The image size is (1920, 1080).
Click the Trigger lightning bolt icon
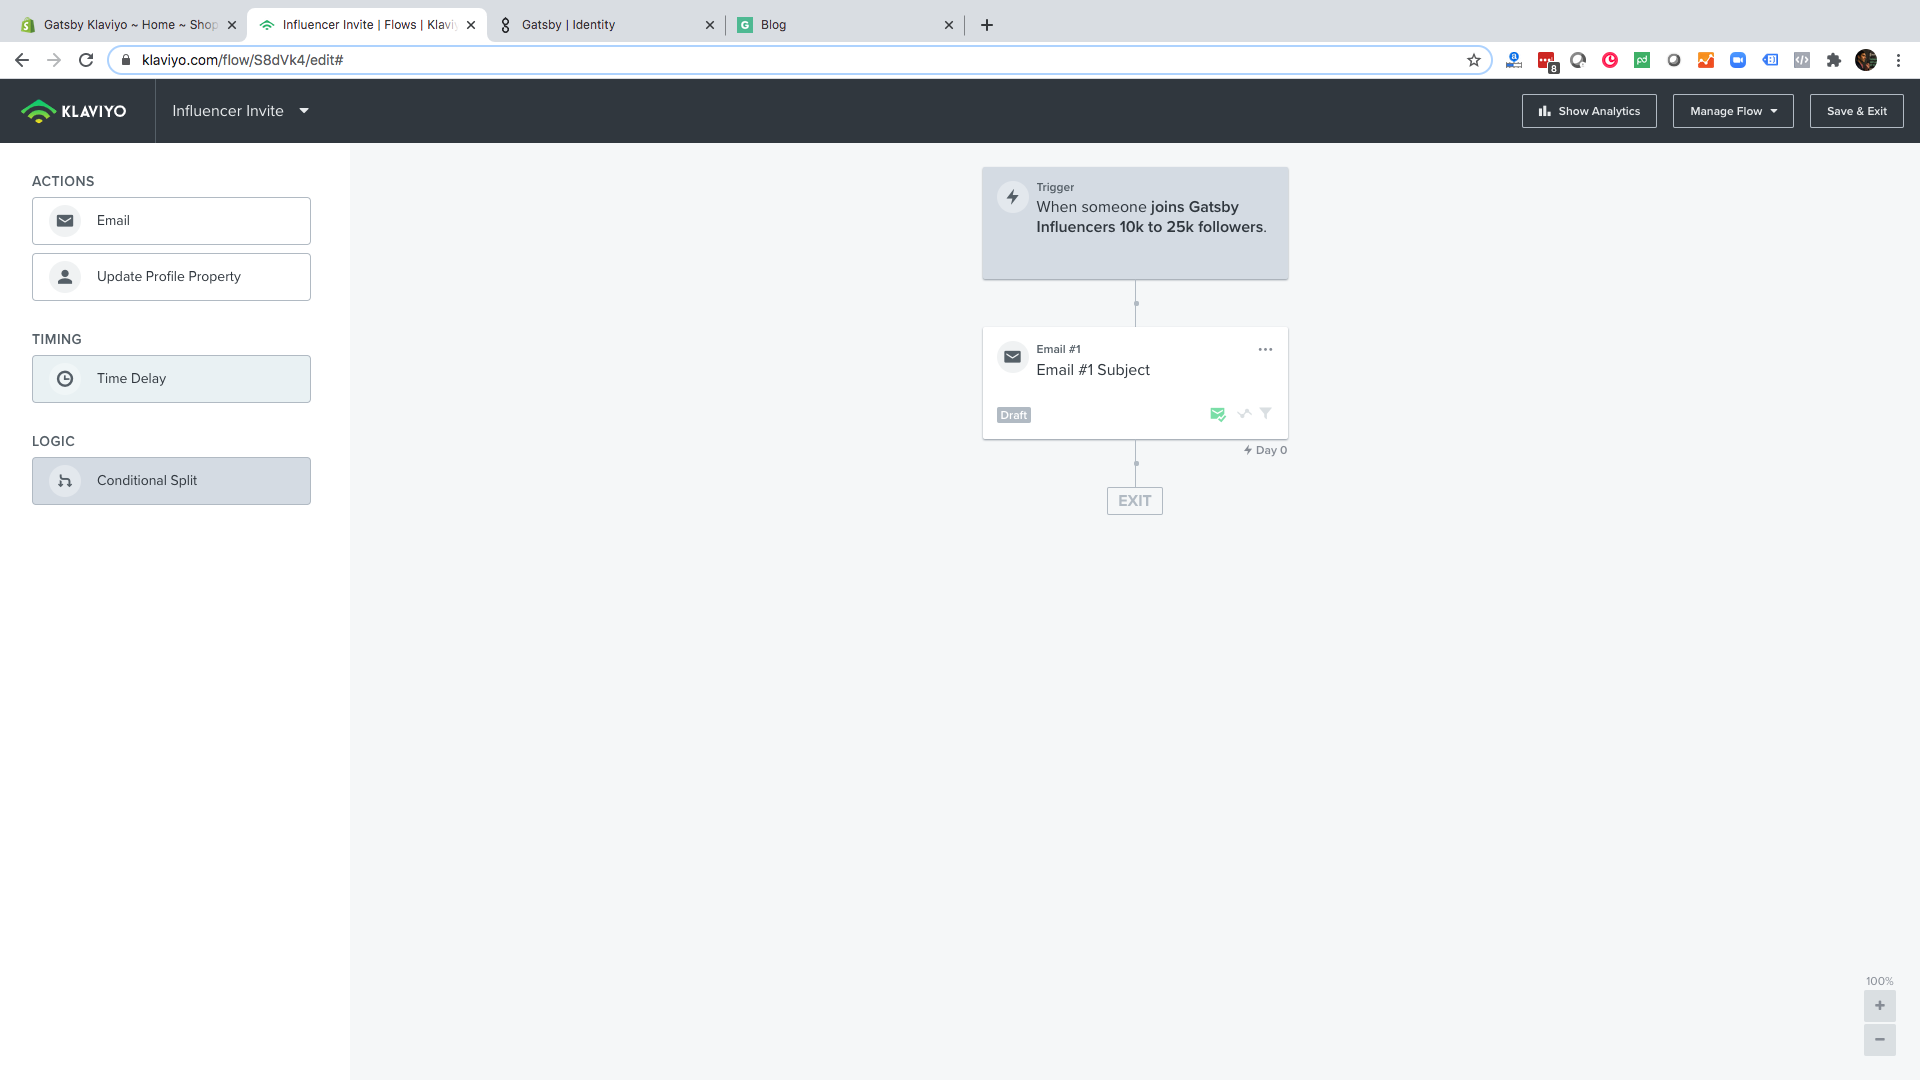(1012, 197)
